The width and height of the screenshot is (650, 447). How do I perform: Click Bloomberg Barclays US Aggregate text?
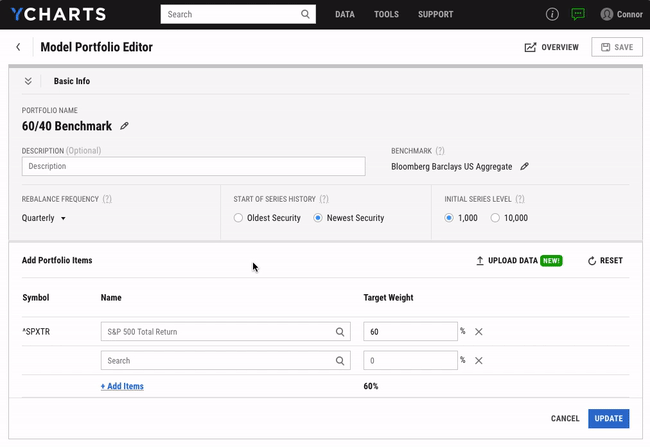pyautogui.click(x=451, y=166)
